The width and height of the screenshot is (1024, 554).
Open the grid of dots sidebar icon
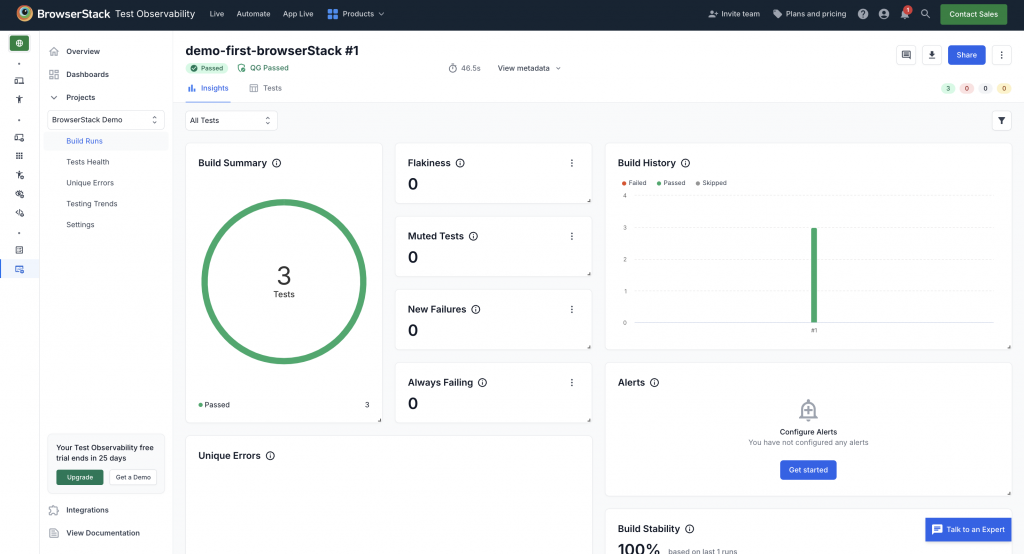coord(19,155)
